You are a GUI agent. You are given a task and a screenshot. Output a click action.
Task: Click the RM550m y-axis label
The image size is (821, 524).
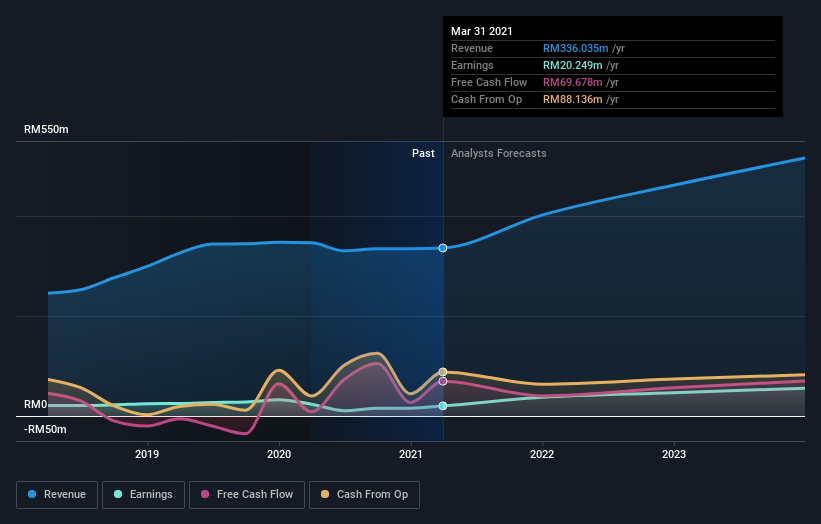[46, 129]
